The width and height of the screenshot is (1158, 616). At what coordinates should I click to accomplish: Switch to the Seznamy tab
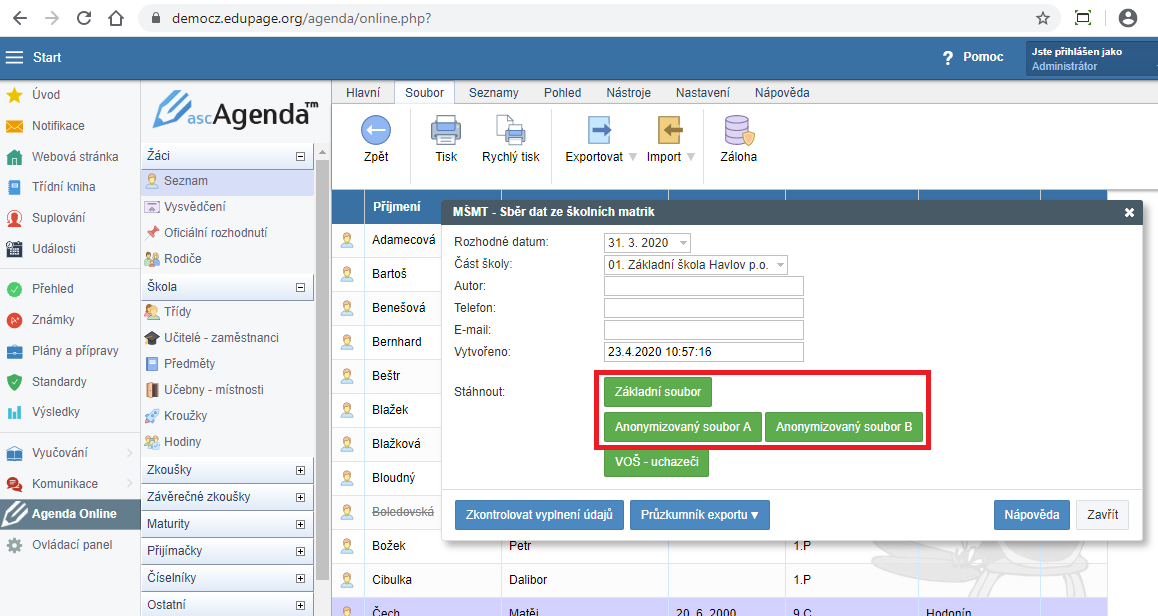point(493,92)
